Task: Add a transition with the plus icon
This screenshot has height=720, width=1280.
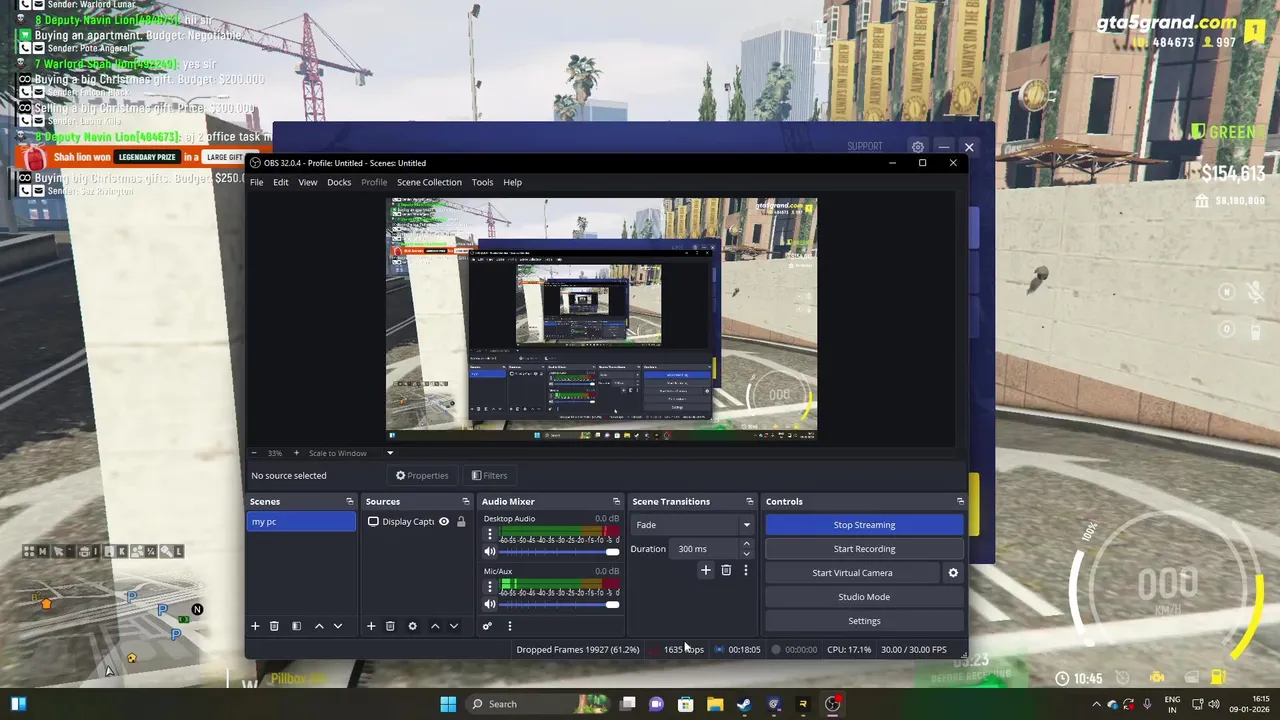Action: pos(706,570)
